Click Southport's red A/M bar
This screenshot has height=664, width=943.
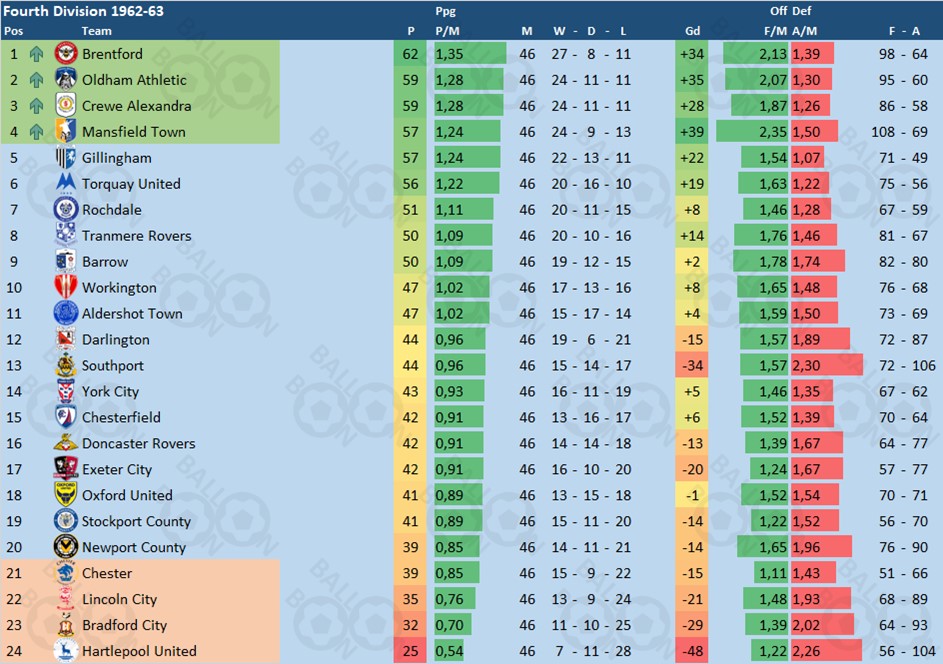[826, 366]
